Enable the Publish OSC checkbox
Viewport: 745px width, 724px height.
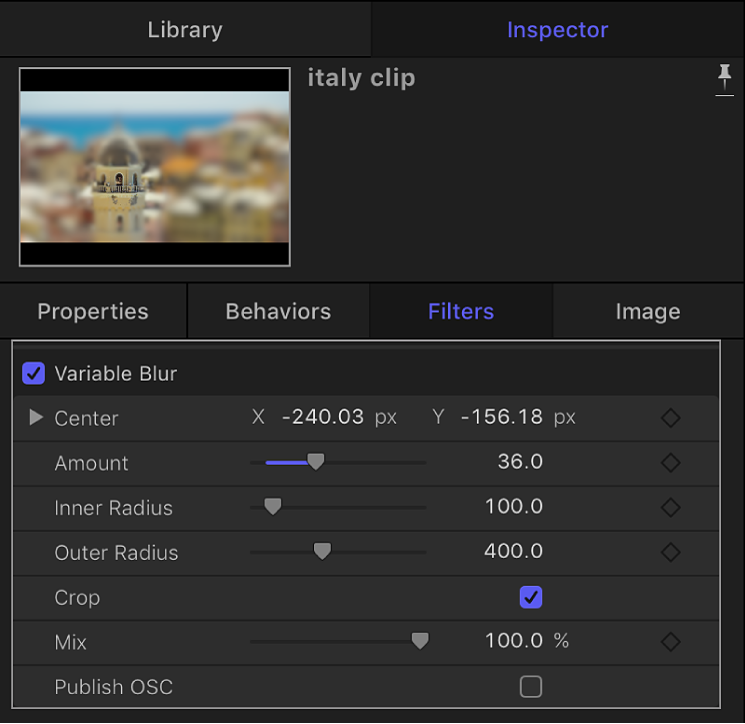coord(531,686)
